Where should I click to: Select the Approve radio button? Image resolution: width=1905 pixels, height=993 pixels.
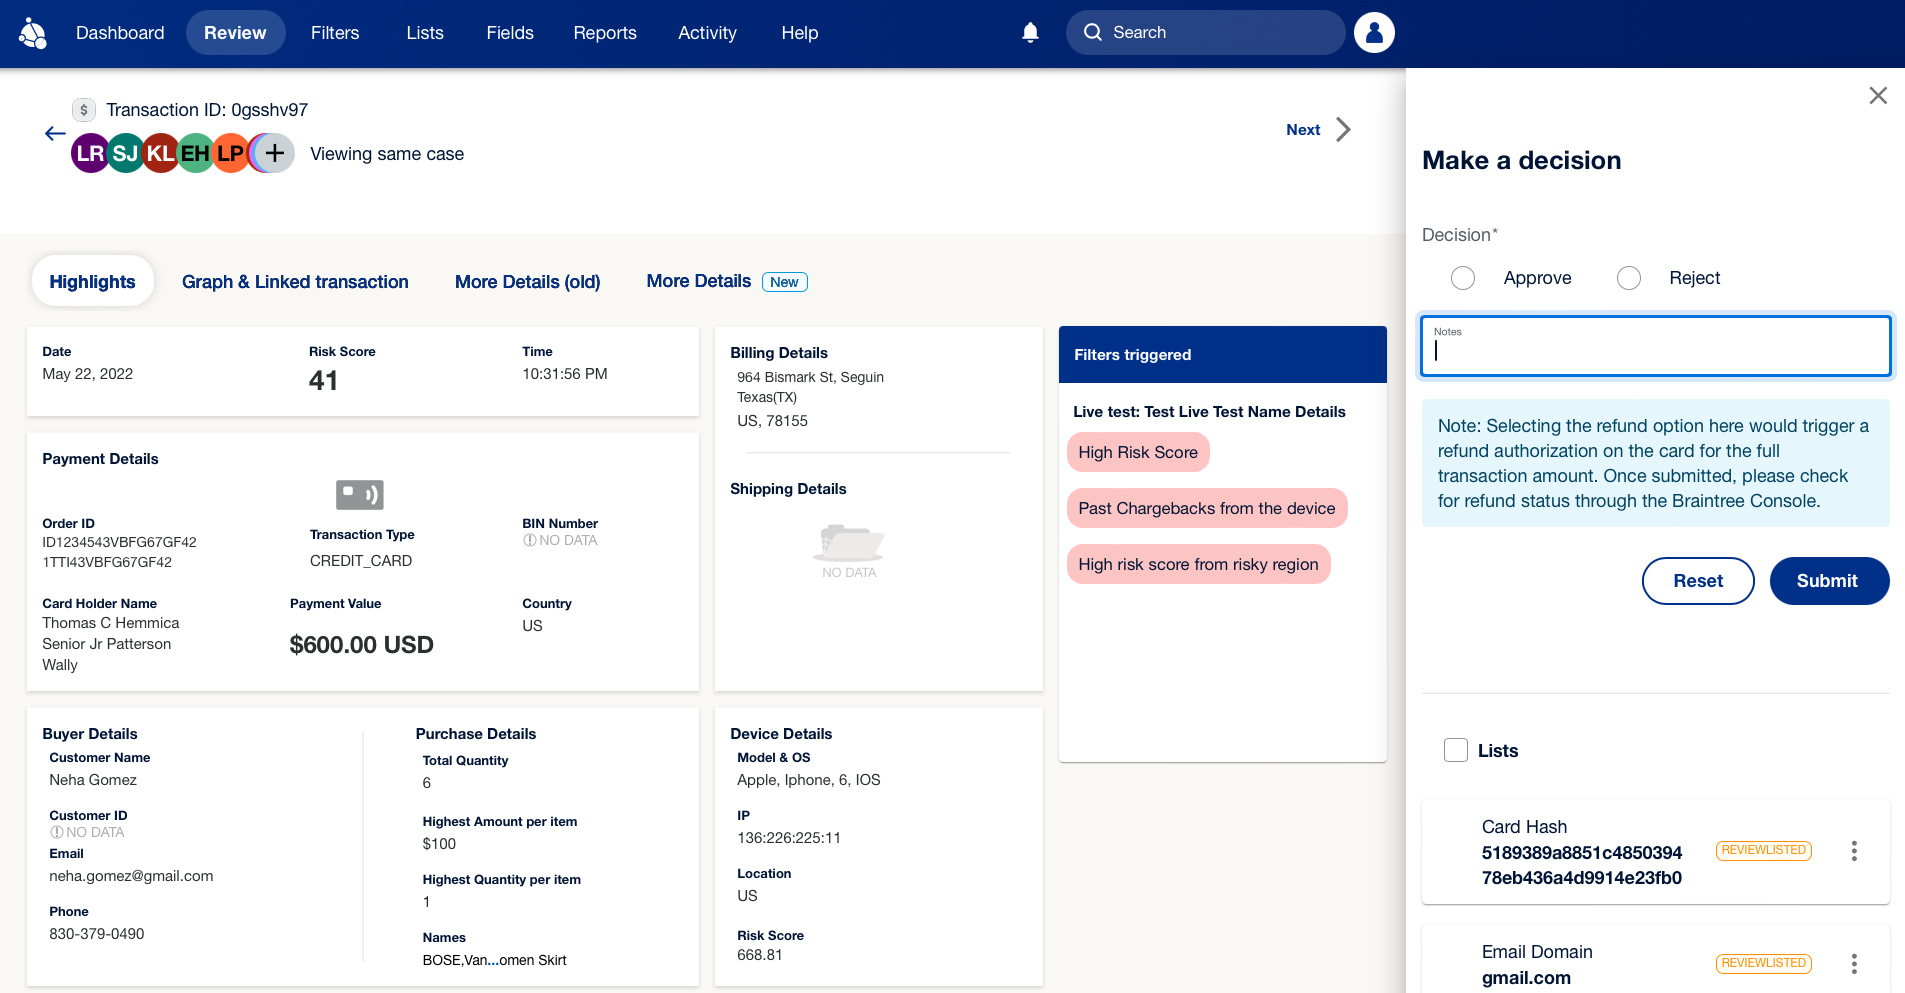(1463, 278)
